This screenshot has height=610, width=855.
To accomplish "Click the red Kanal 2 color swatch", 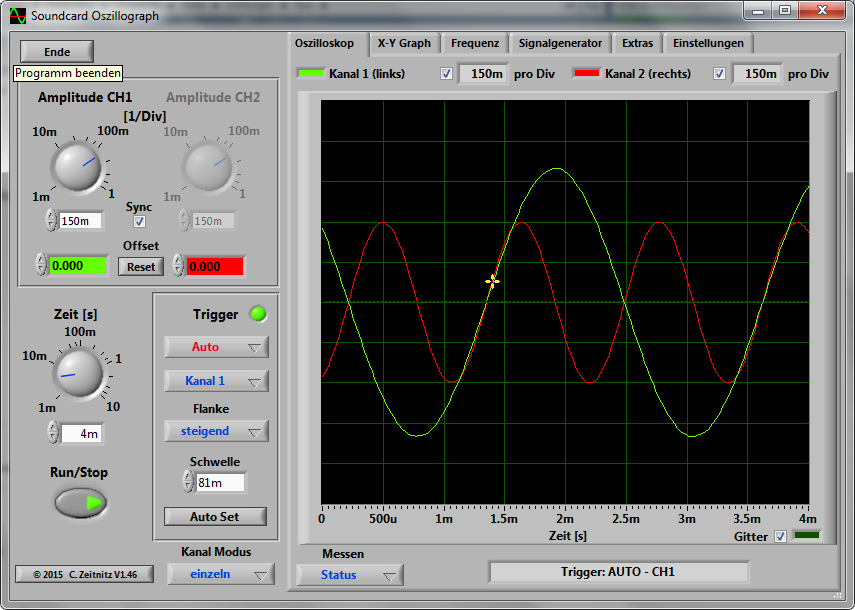I will pyautogui.click(x=587, y=73).
